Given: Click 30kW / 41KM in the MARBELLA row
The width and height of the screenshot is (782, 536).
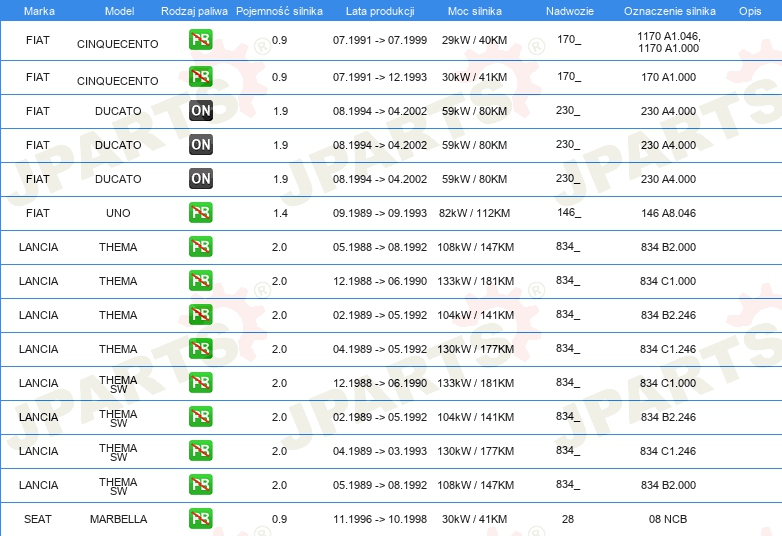Looking at the screenshot, I should (x=474, y=520).
